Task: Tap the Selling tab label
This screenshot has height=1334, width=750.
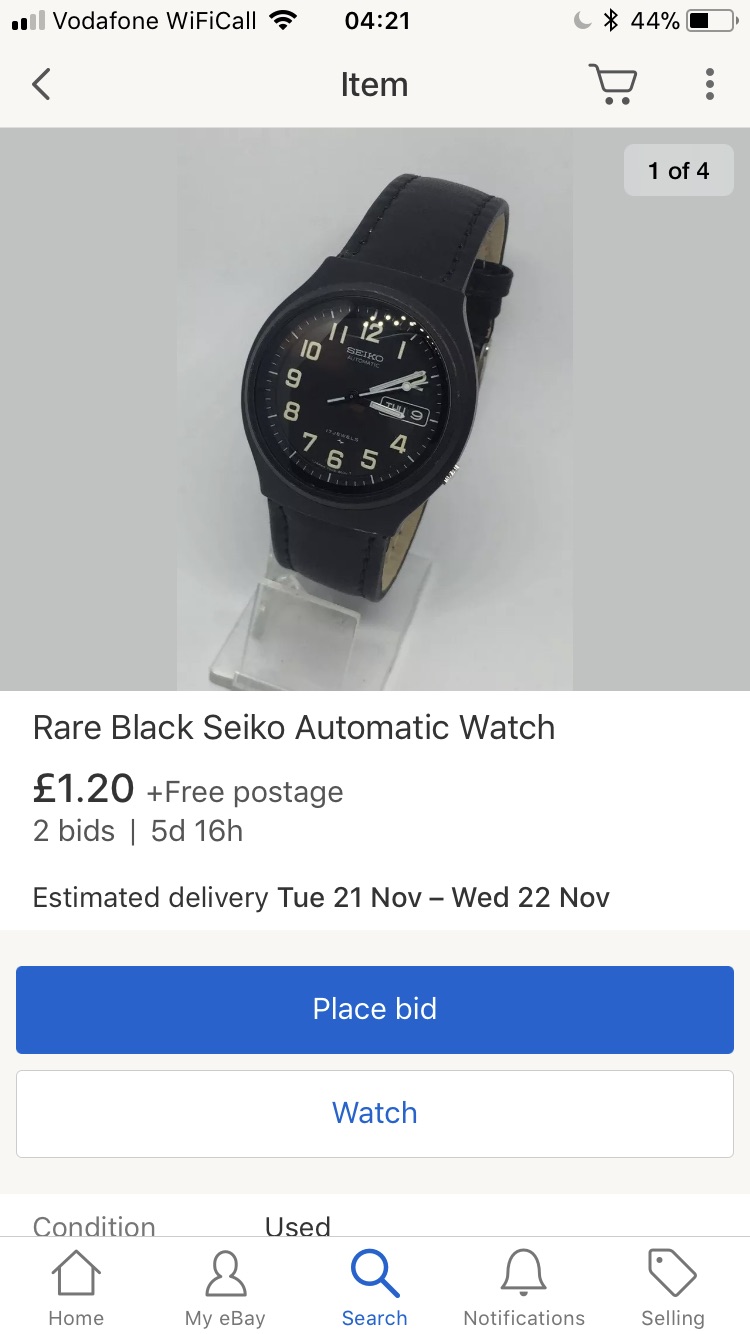Action: (x=673, y=1318)
